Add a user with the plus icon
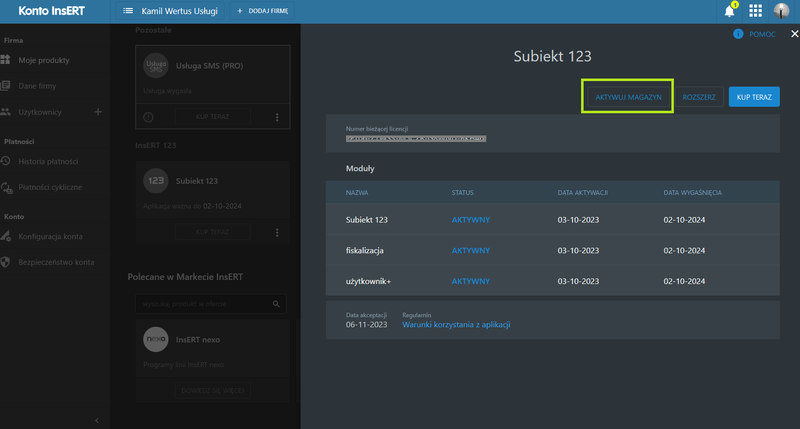The width and height of the screenshot is (800, 429). [x=98, y=112]
